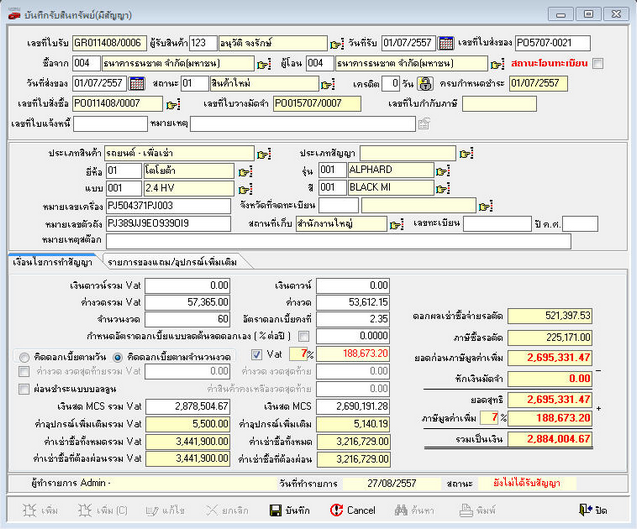The width and height of the screenshot is (637, 529).
Task: Uncheck the Vat checkbox
Action: tap(256, 355)
